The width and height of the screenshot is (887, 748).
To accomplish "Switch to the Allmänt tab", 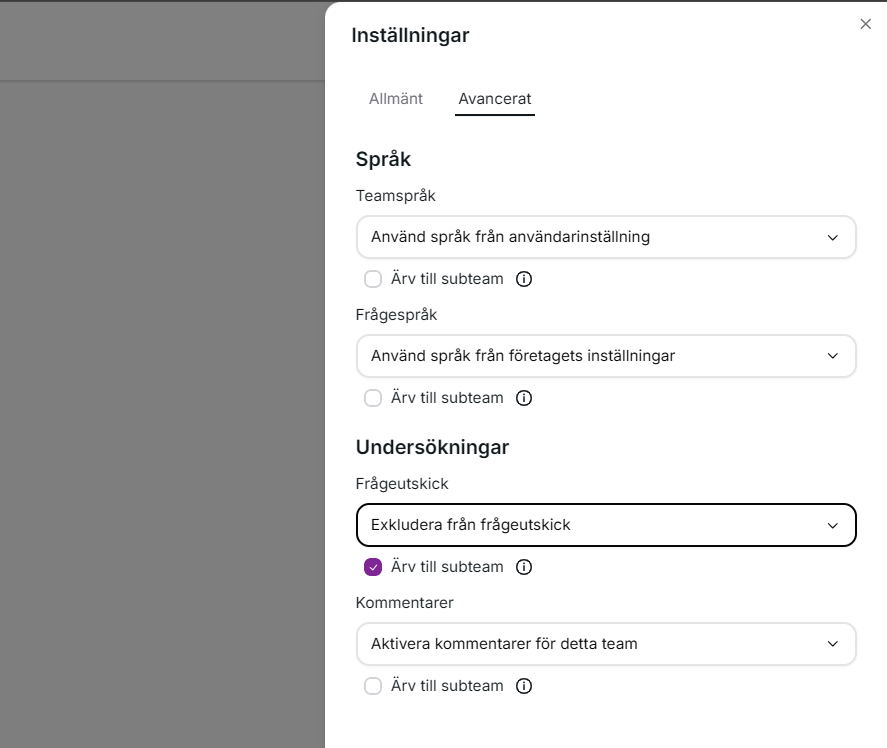I will 396,99.
